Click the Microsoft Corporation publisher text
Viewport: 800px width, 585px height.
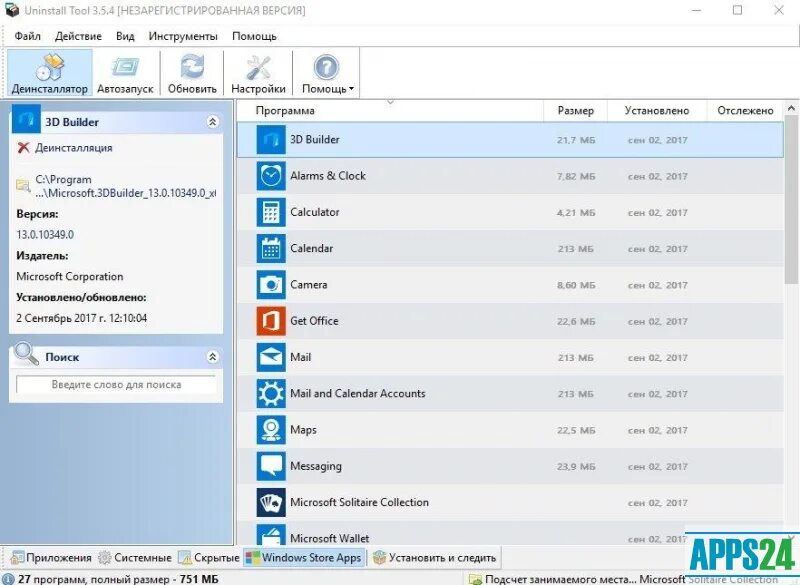coord(69,276)
